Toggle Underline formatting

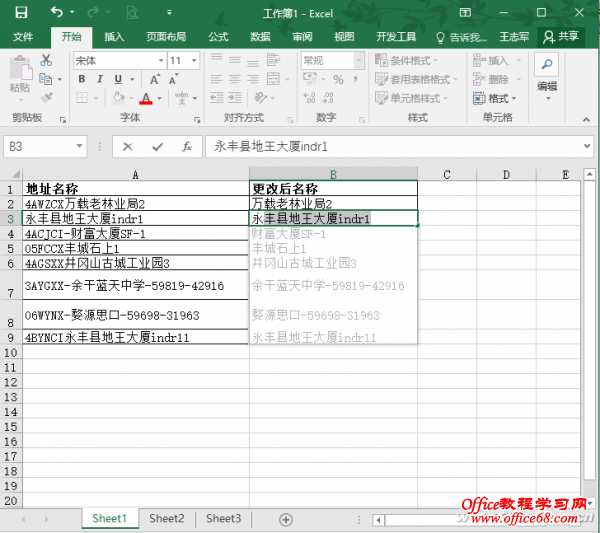pyautogui.click(x=118, y=79)
